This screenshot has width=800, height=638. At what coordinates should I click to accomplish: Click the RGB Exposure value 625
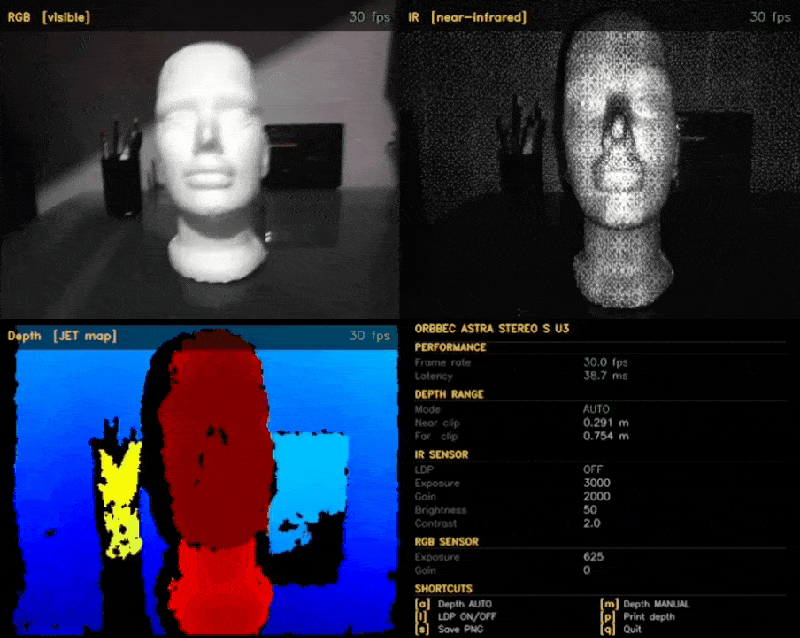point(593,557)
